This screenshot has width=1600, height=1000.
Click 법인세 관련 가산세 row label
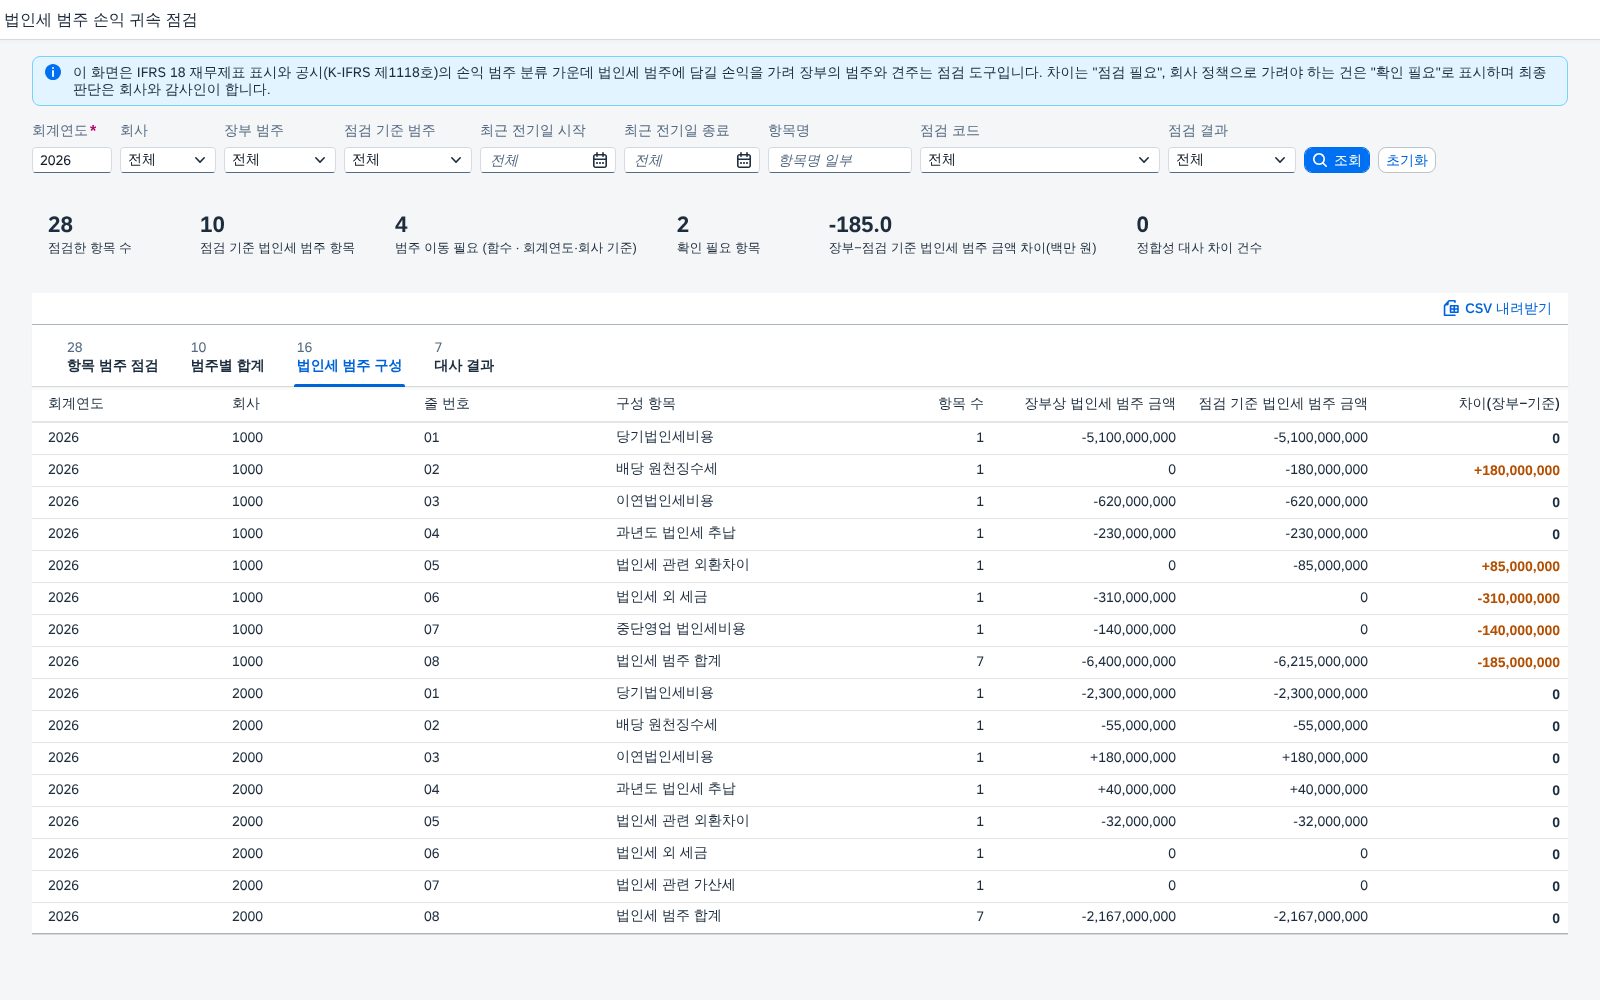676,885
